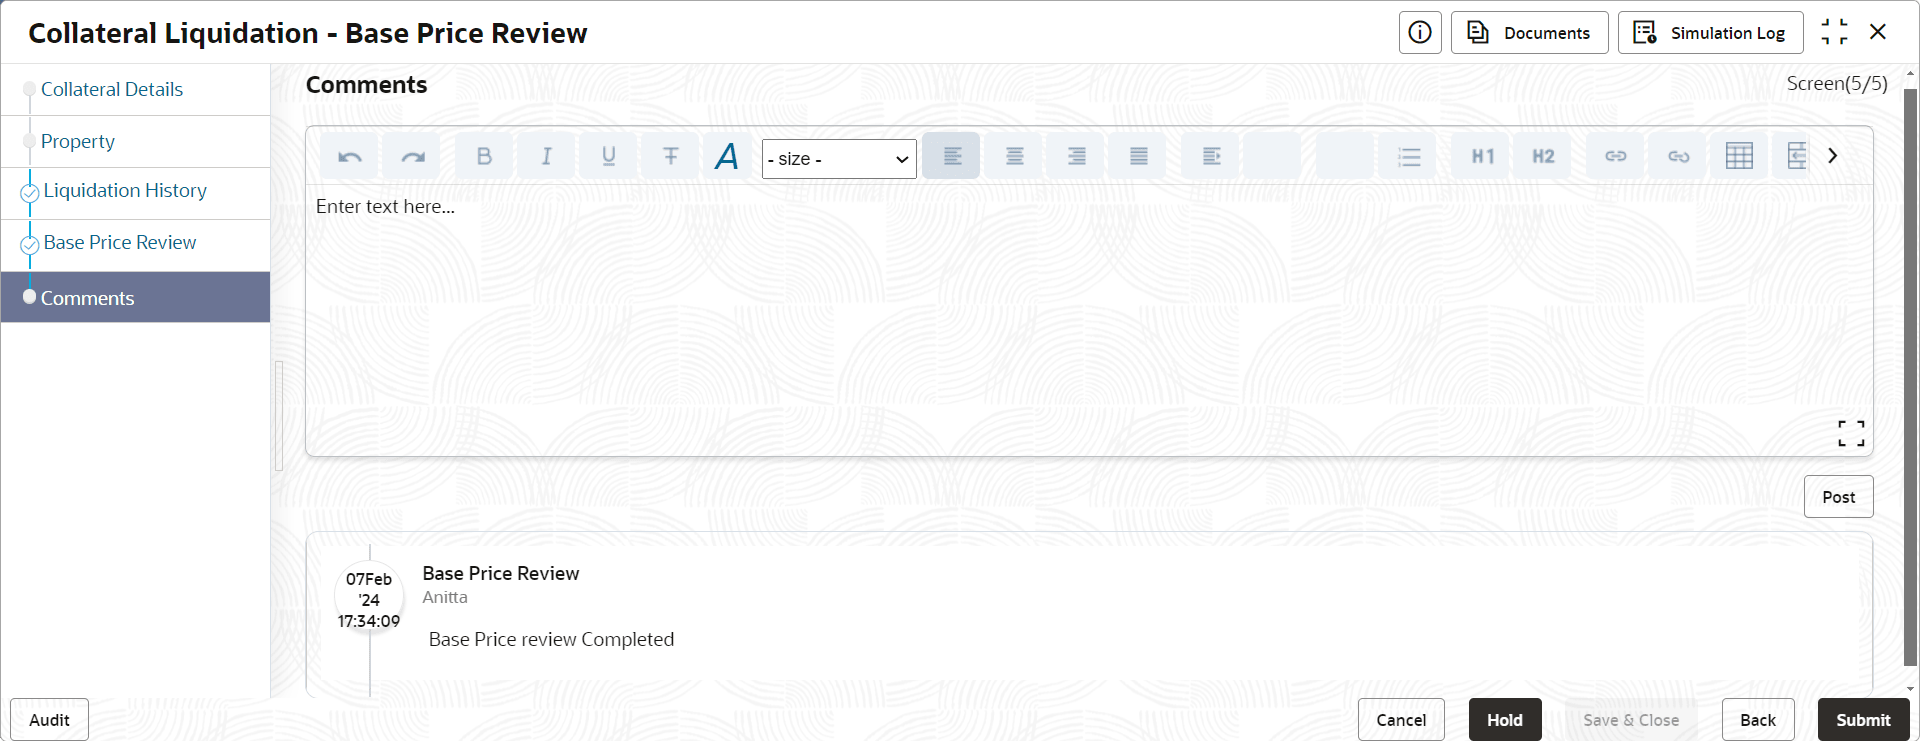Justify the text
This screenshot has height=741, width=1920.
point(1138,156)
